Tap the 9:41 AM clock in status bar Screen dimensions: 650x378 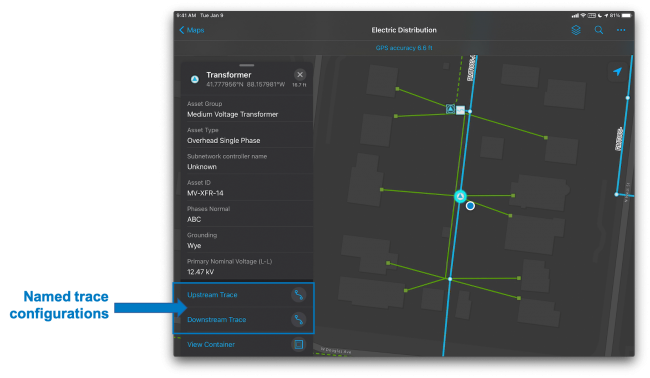click(186, 15)
